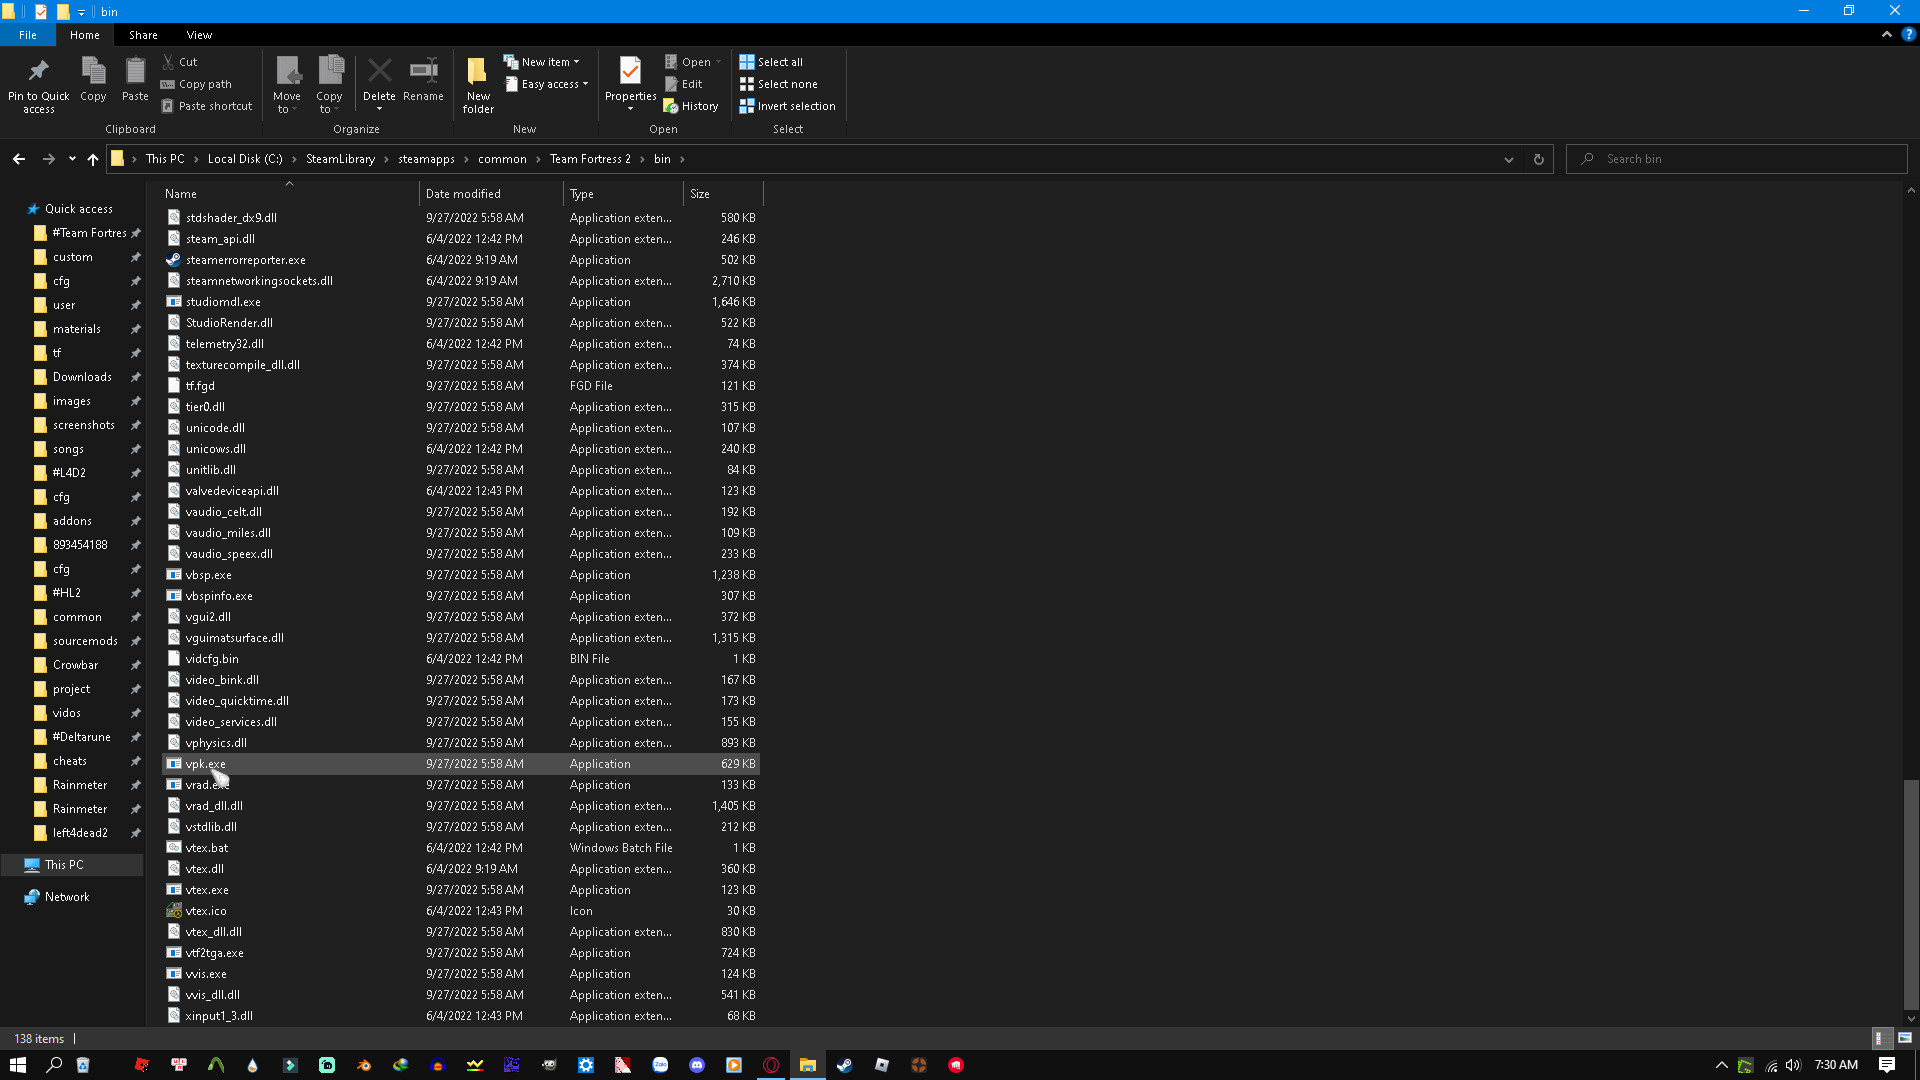Open Steam from the taskbar
Image resolution: width=1920 pixels, height=1080 pixels.
[x=845, y=1065]
